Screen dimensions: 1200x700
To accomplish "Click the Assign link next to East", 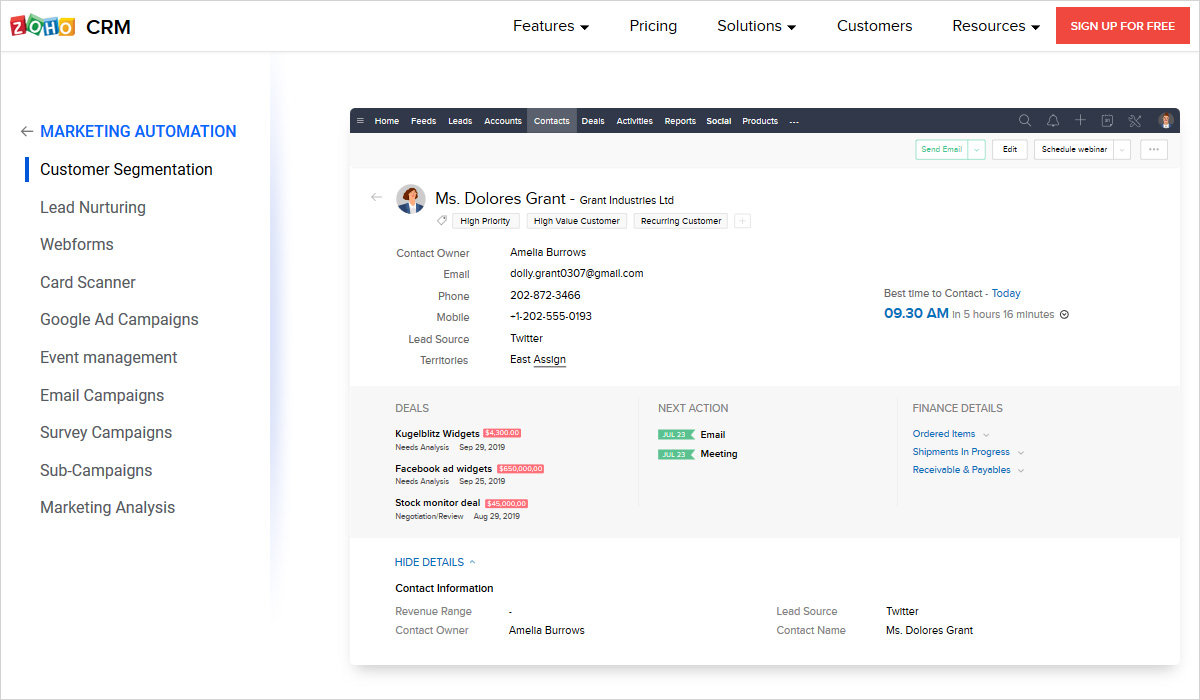I will [550, 360].
